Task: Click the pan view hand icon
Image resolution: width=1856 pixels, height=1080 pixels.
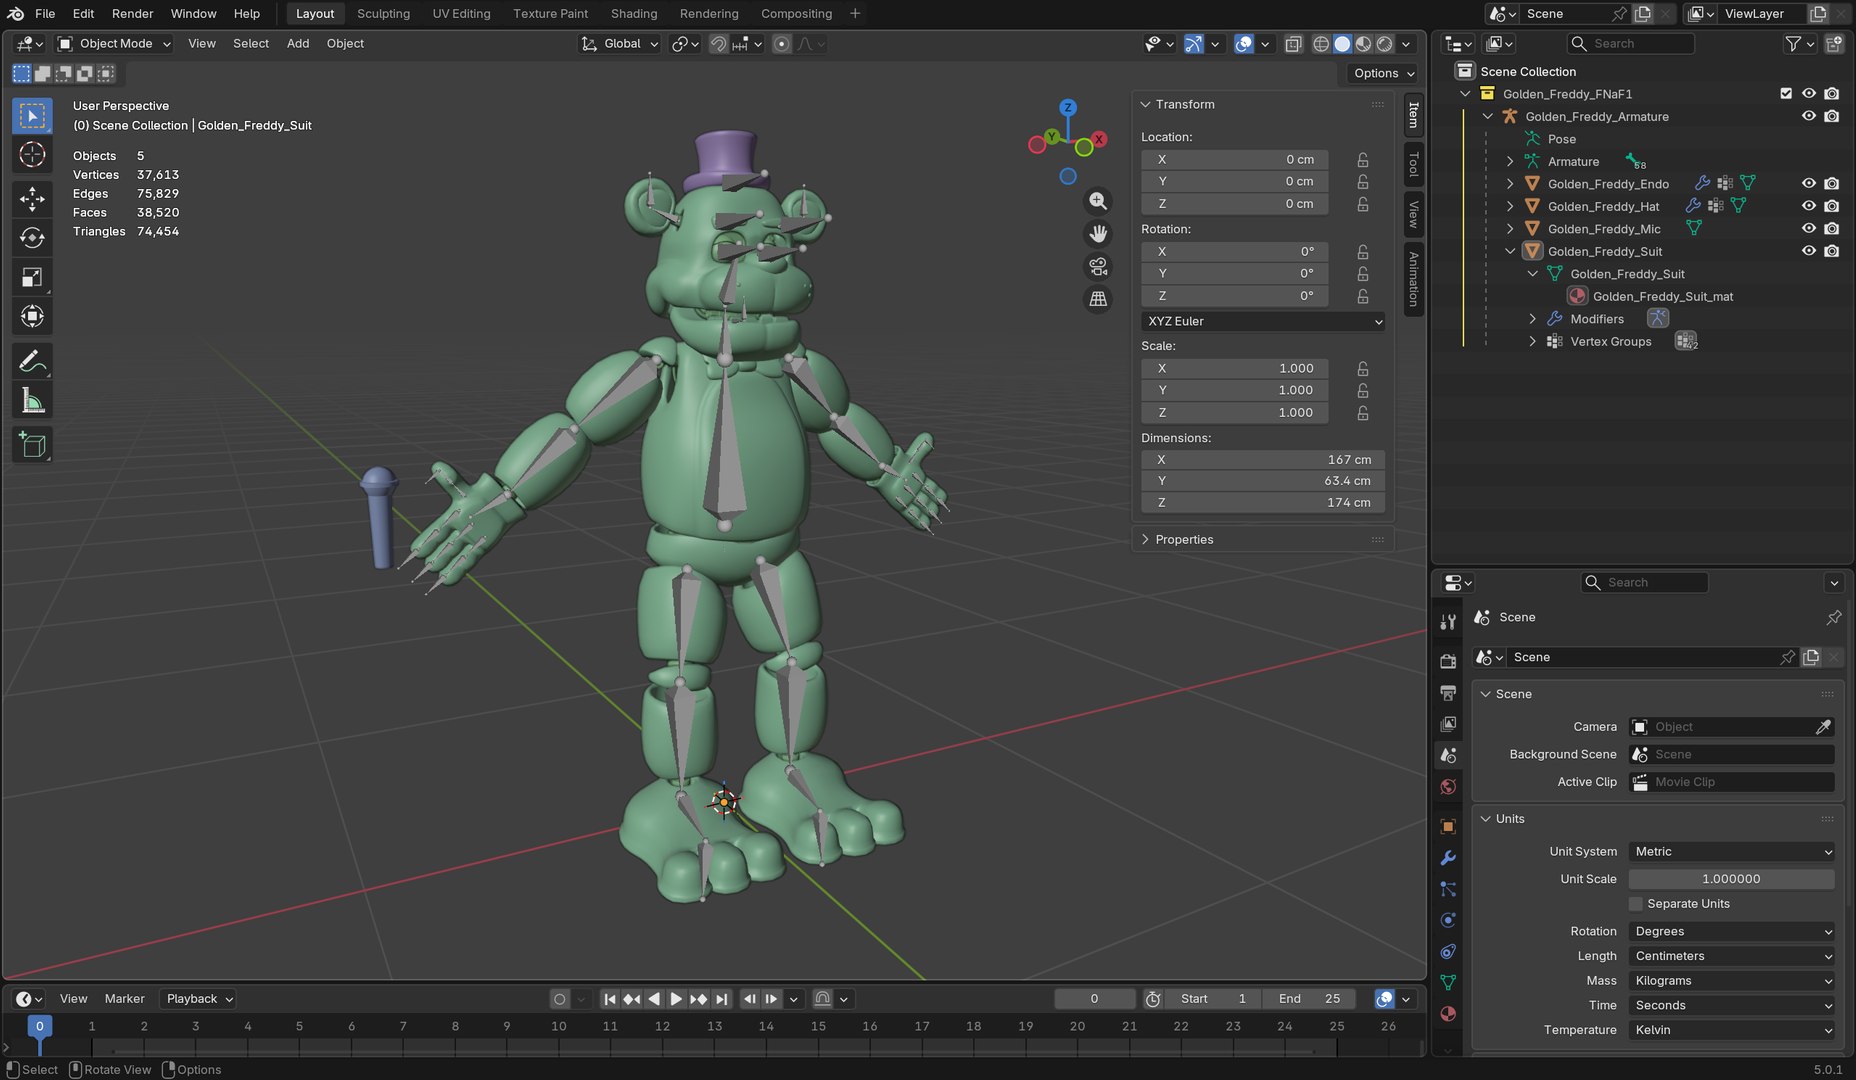Action: click(1098, 234)
